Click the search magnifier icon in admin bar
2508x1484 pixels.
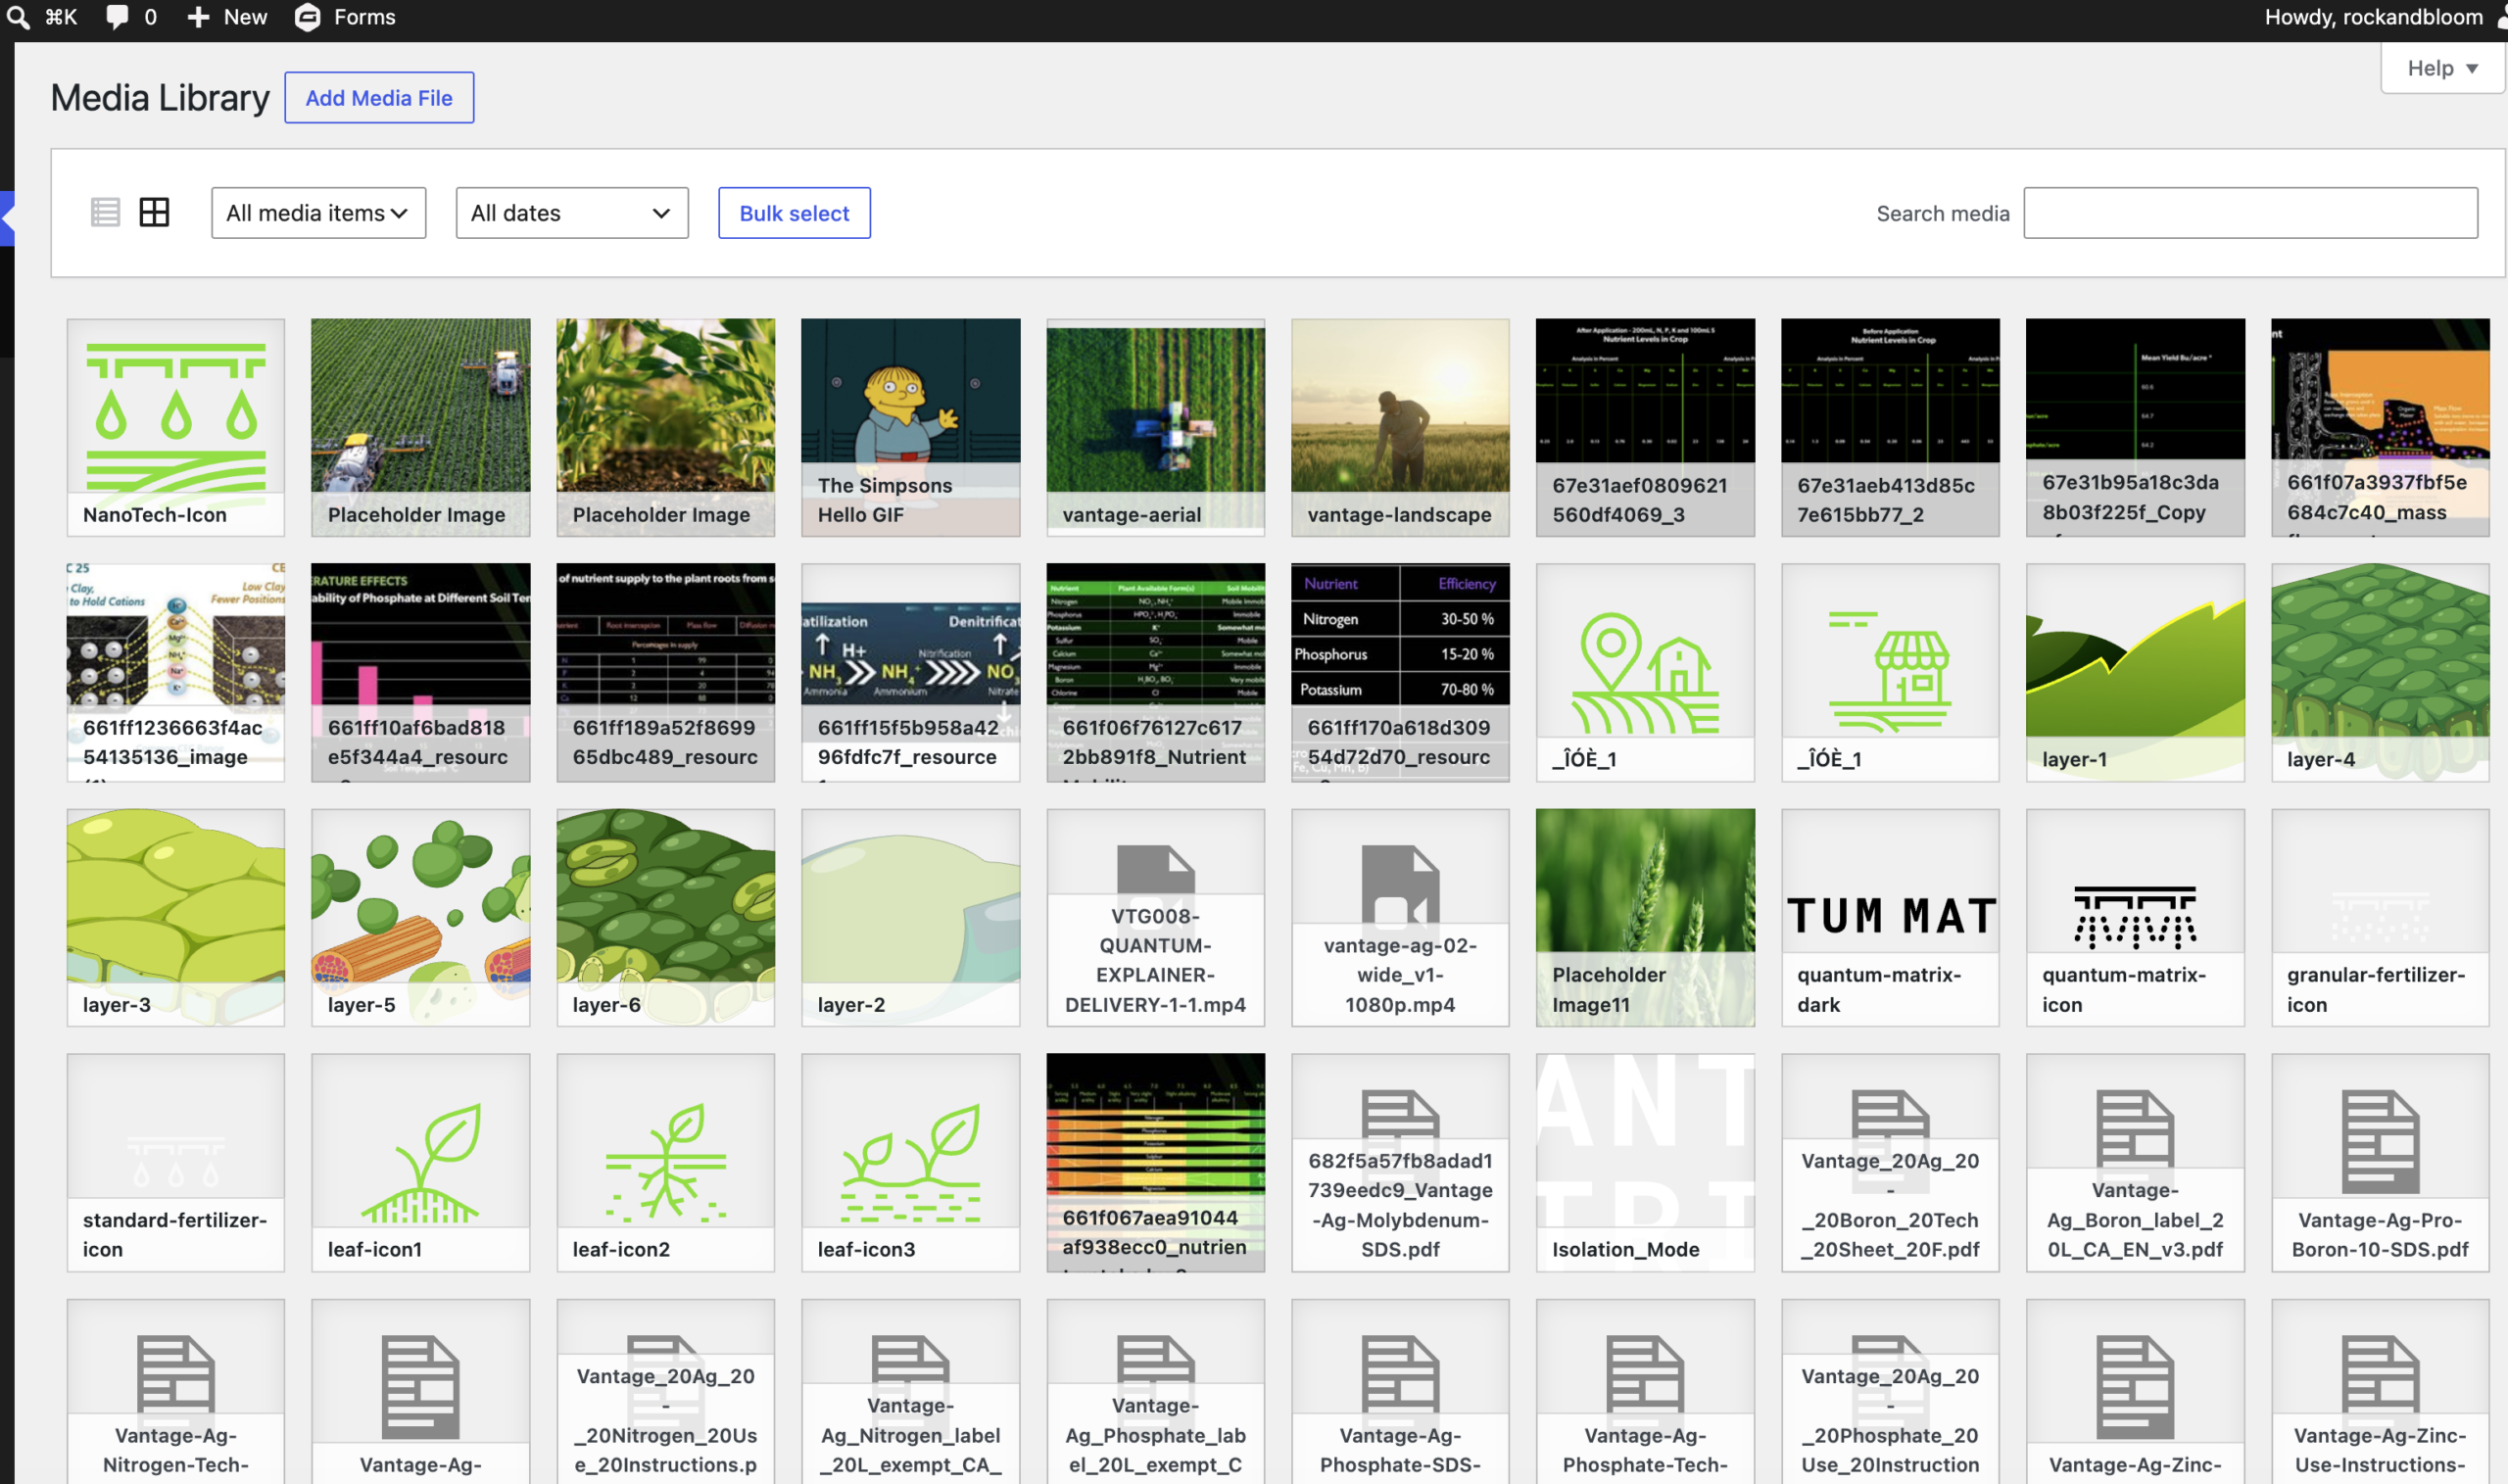click(18, 17)
